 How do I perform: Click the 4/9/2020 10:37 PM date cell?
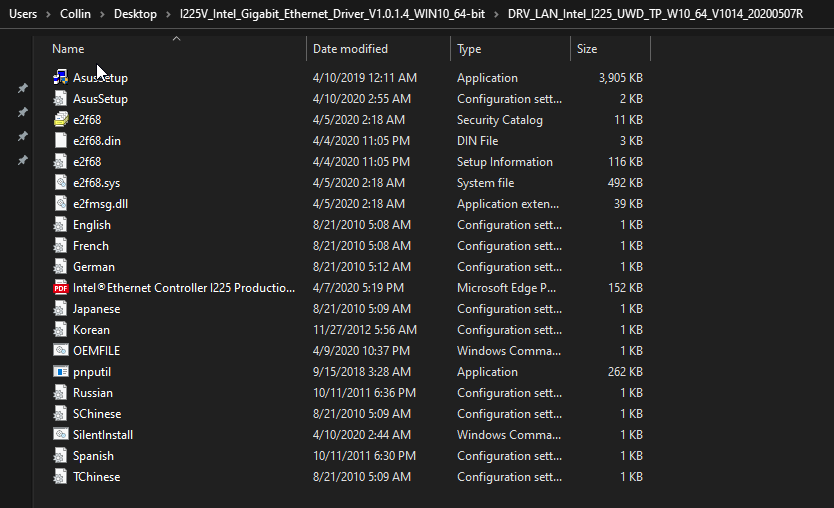361,351
